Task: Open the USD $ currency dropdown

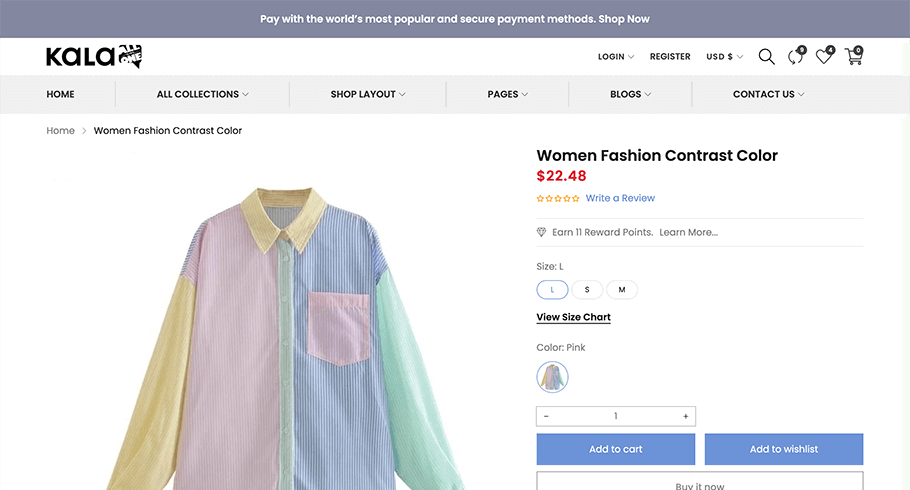Action: (x=724, y=57)
